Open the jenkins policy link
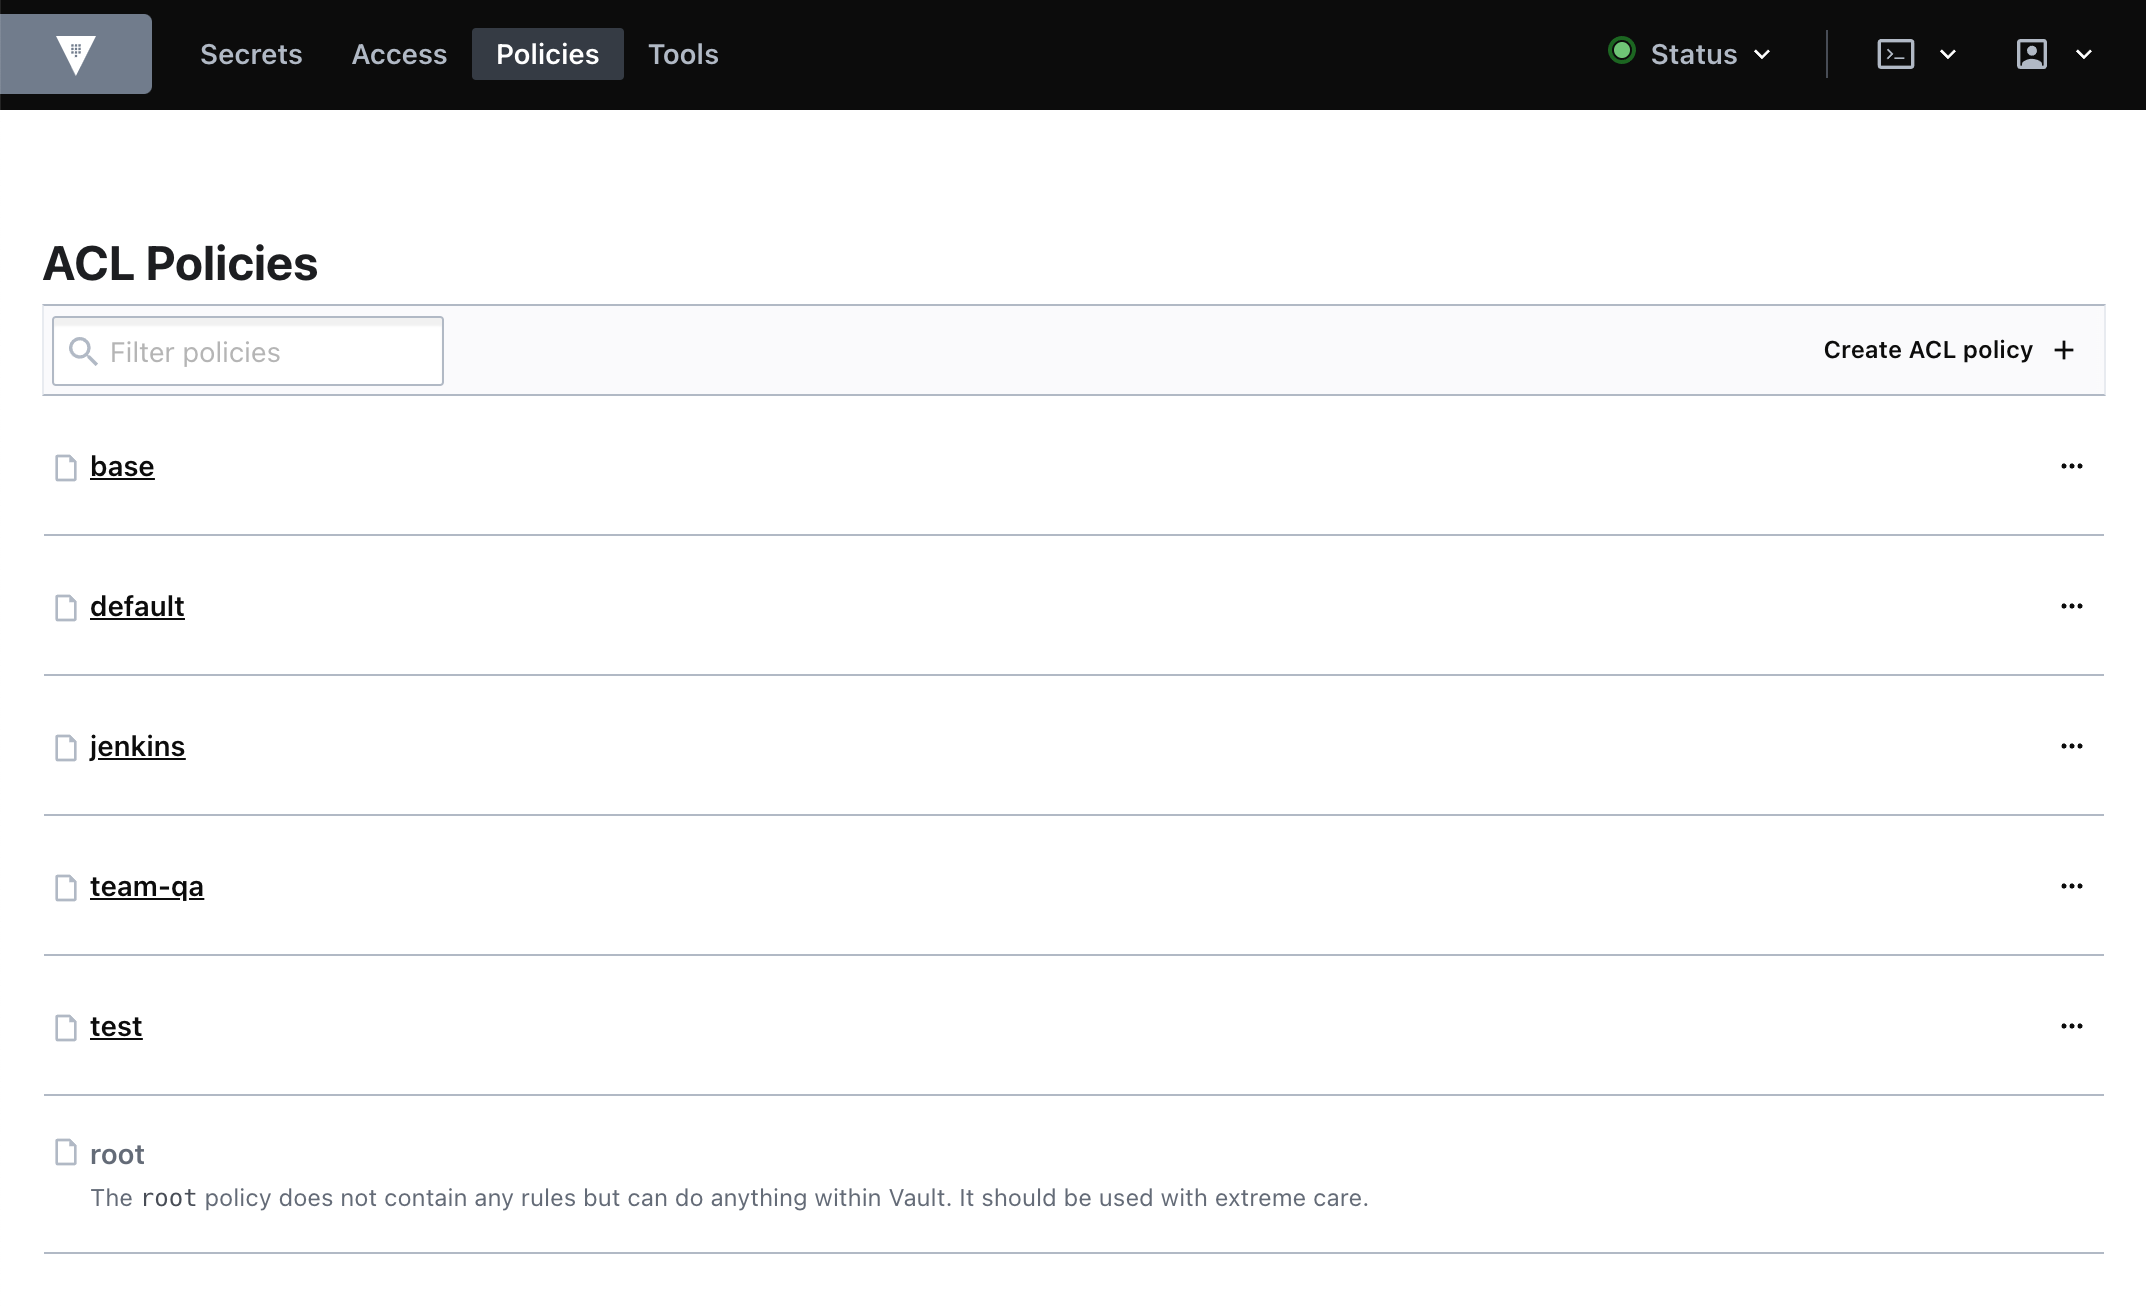This screenshot has height=1310, width=2146. [x=137, y=746]
